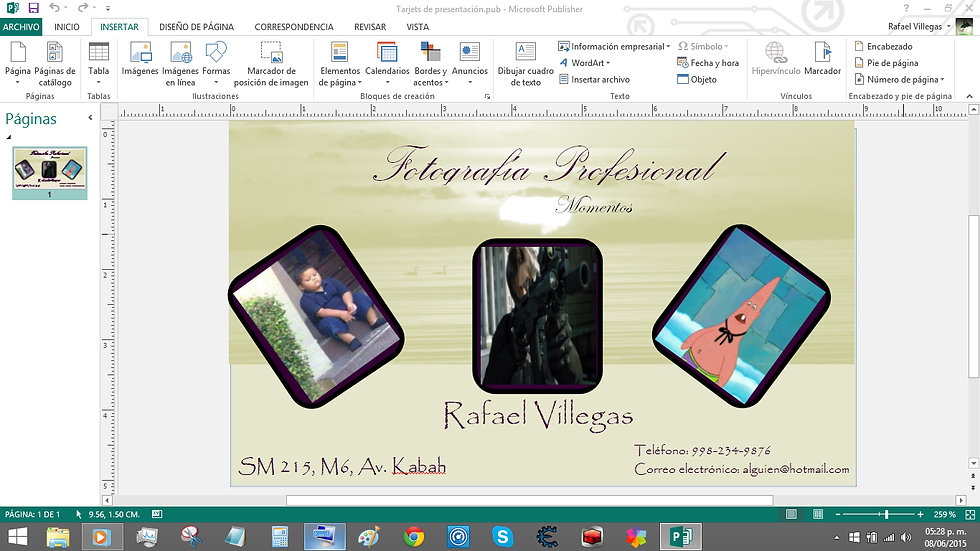Open the Windows Start button
This screenshot has height=551, width=980.
click(x=18, y=537)
